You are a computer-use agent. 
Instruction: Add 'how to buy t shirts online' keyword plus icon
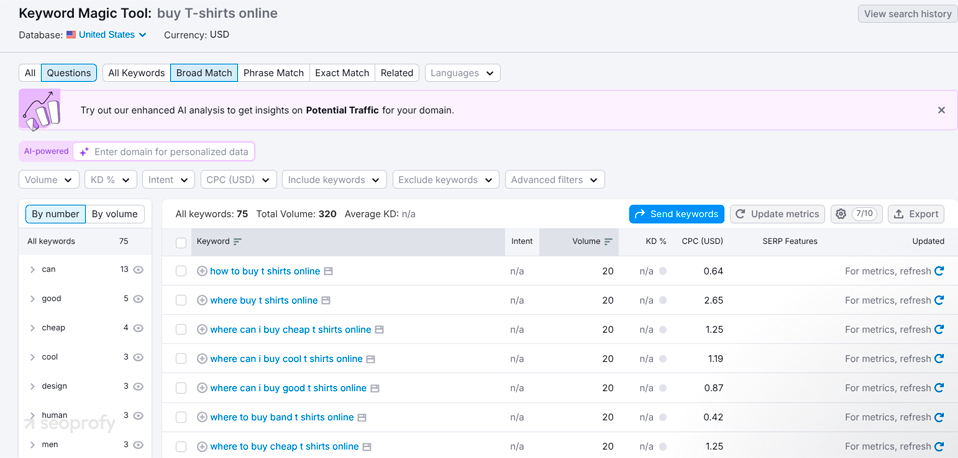202,271
